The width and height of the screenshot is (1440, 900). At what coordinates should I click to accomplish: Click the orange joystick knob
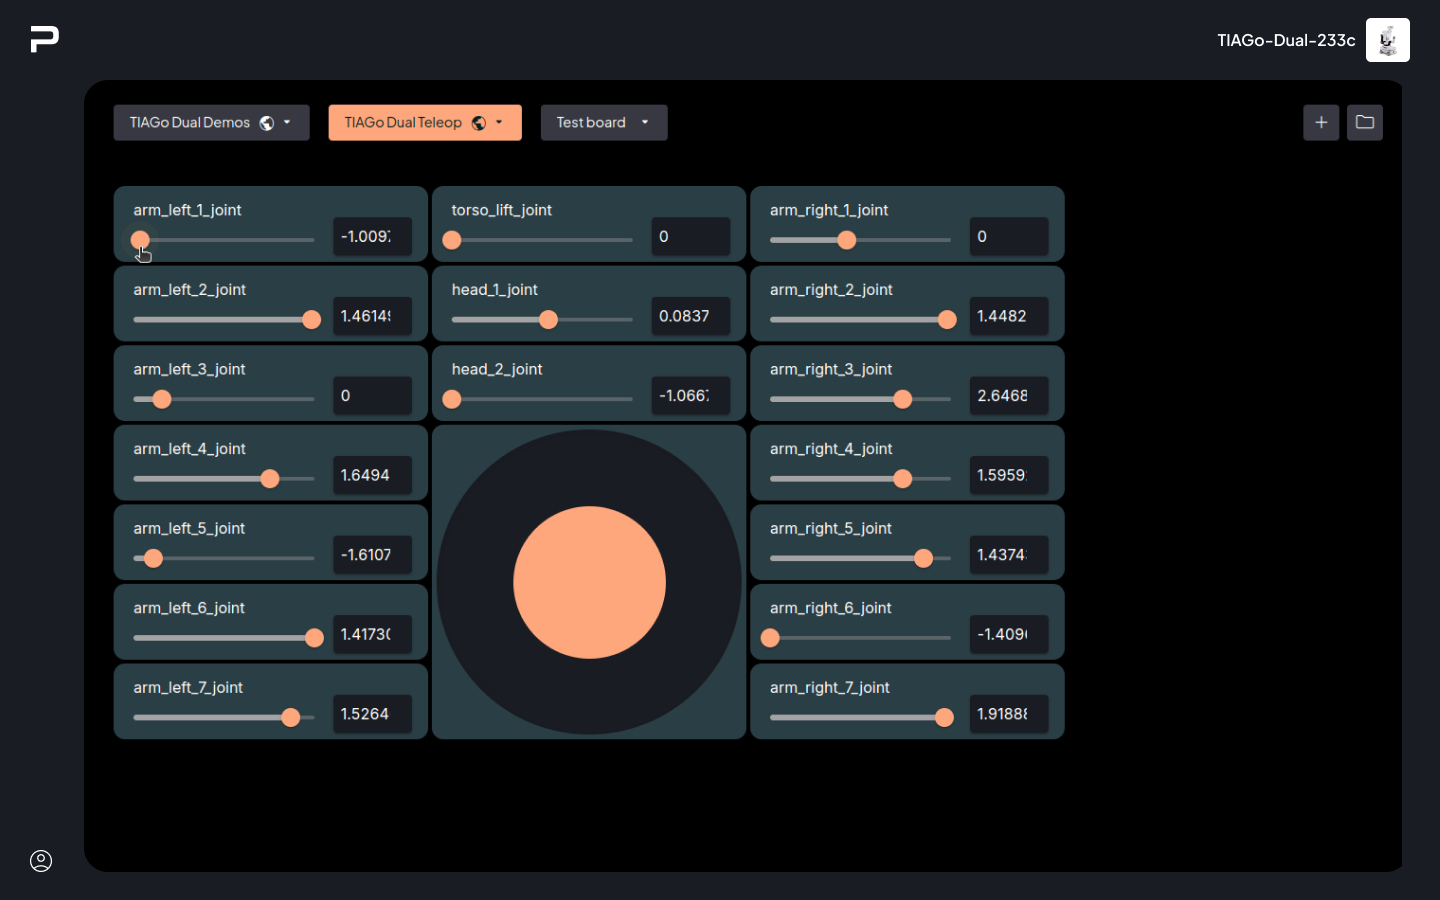(589, 582)
